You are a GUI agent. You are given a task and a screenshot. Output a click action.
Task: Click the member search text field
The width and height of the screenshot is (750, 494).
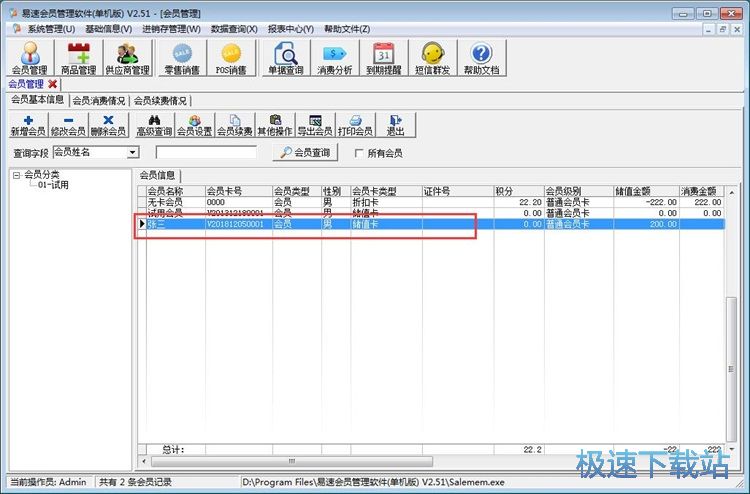tap(206, 153)
